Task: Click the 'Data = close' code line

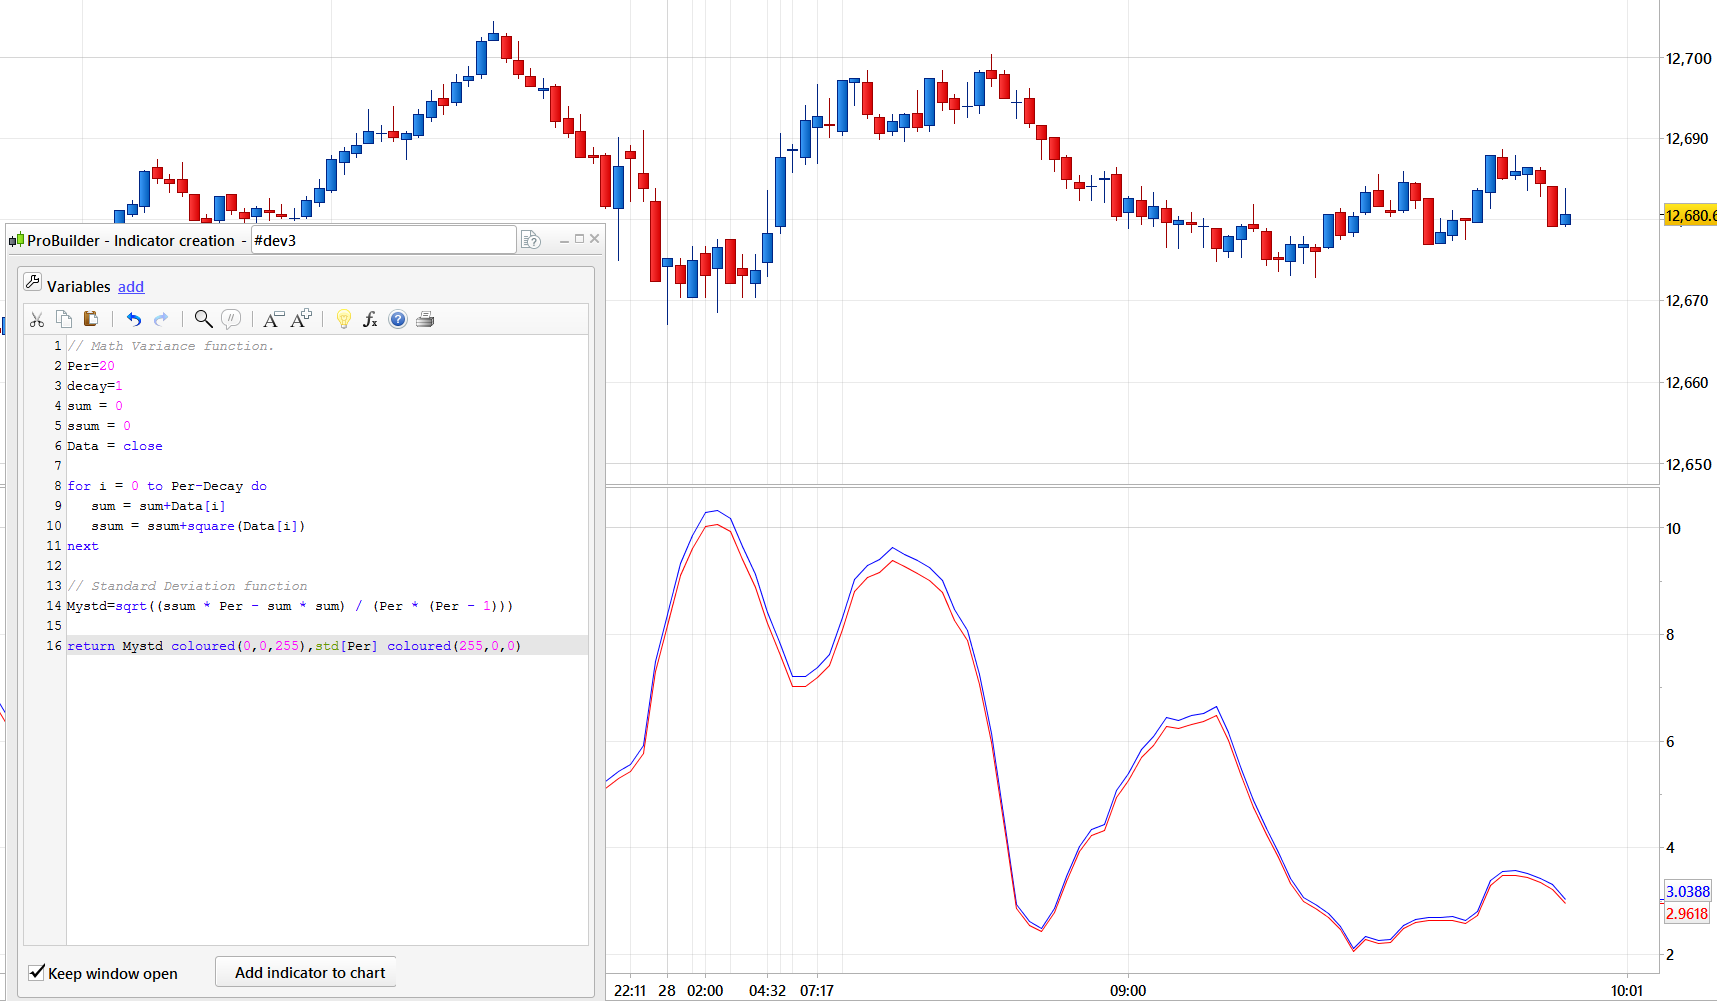Action: click(x=115, y=446)
